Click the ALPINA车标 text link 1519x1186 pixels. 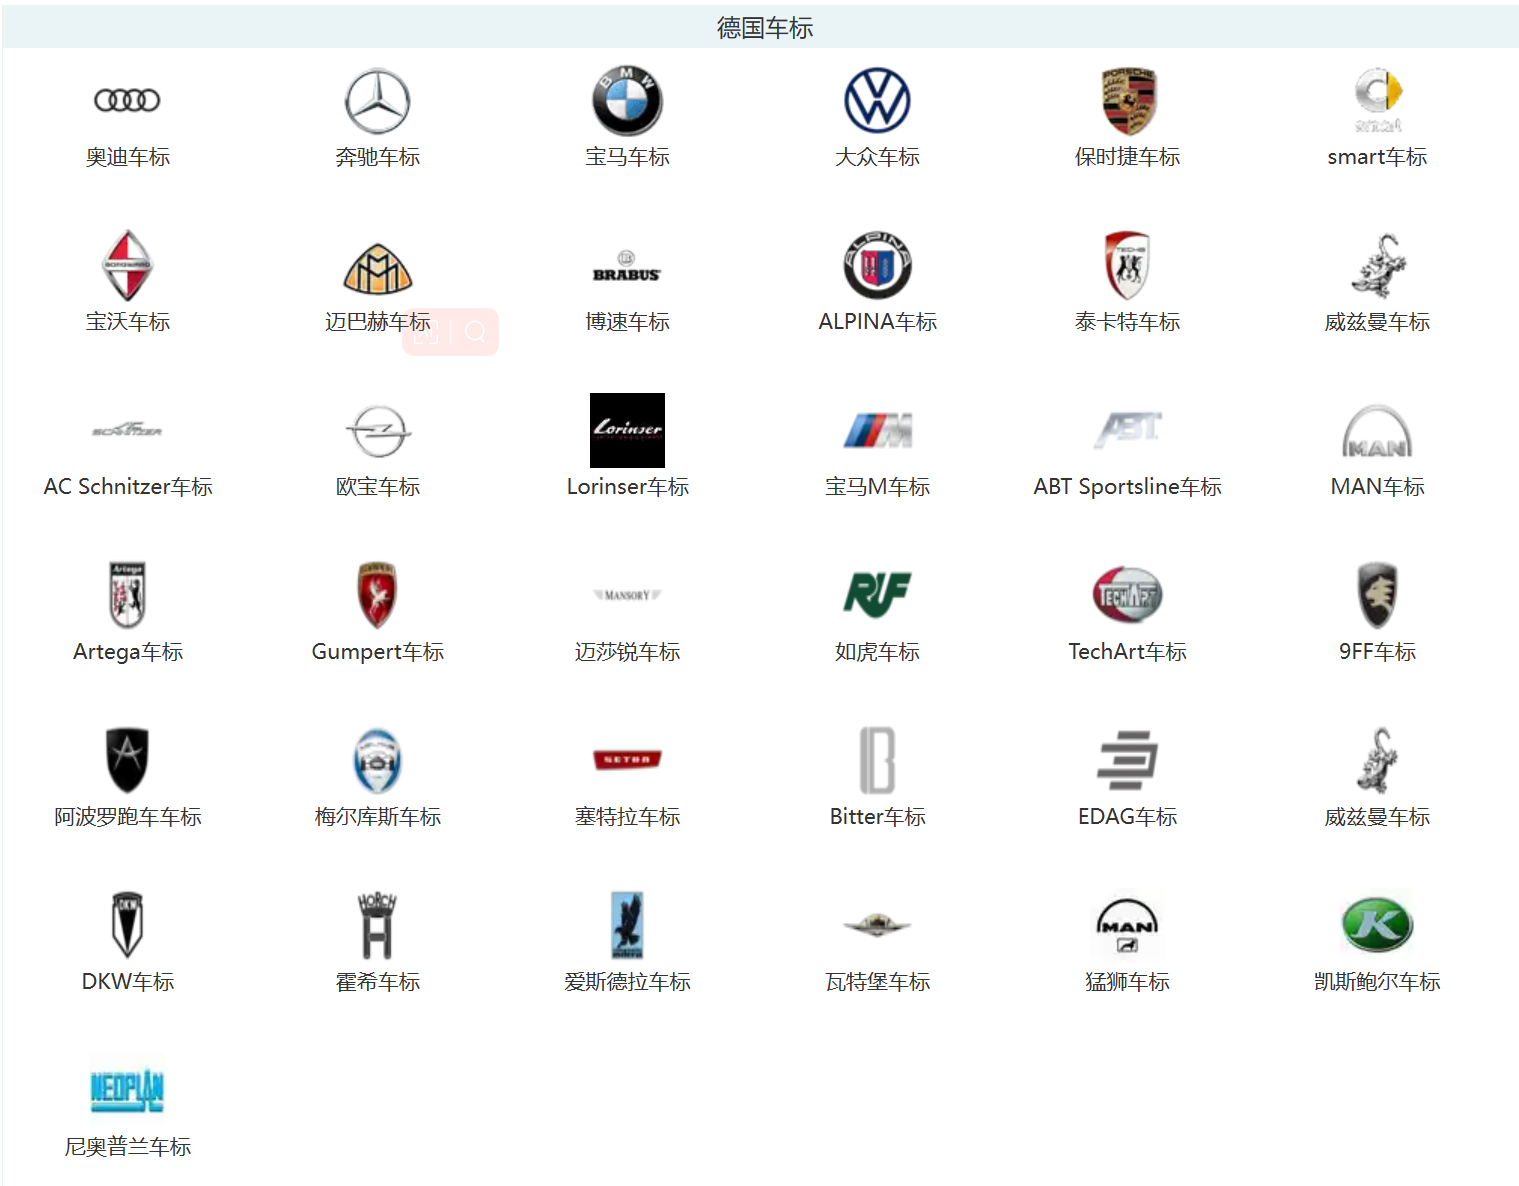click(x=877, y=322)
